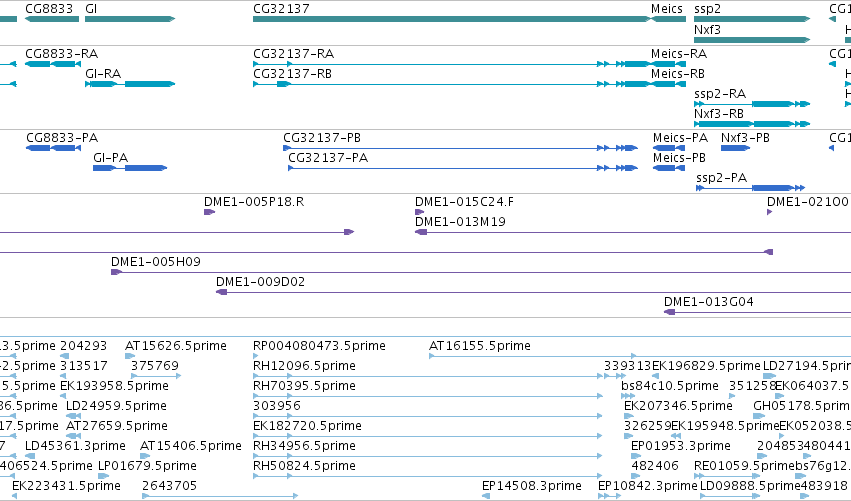The height and width of the screenshot is (501, 851).
Task: Select the Nxf3-PB coding segment
Action: (735, 148)
